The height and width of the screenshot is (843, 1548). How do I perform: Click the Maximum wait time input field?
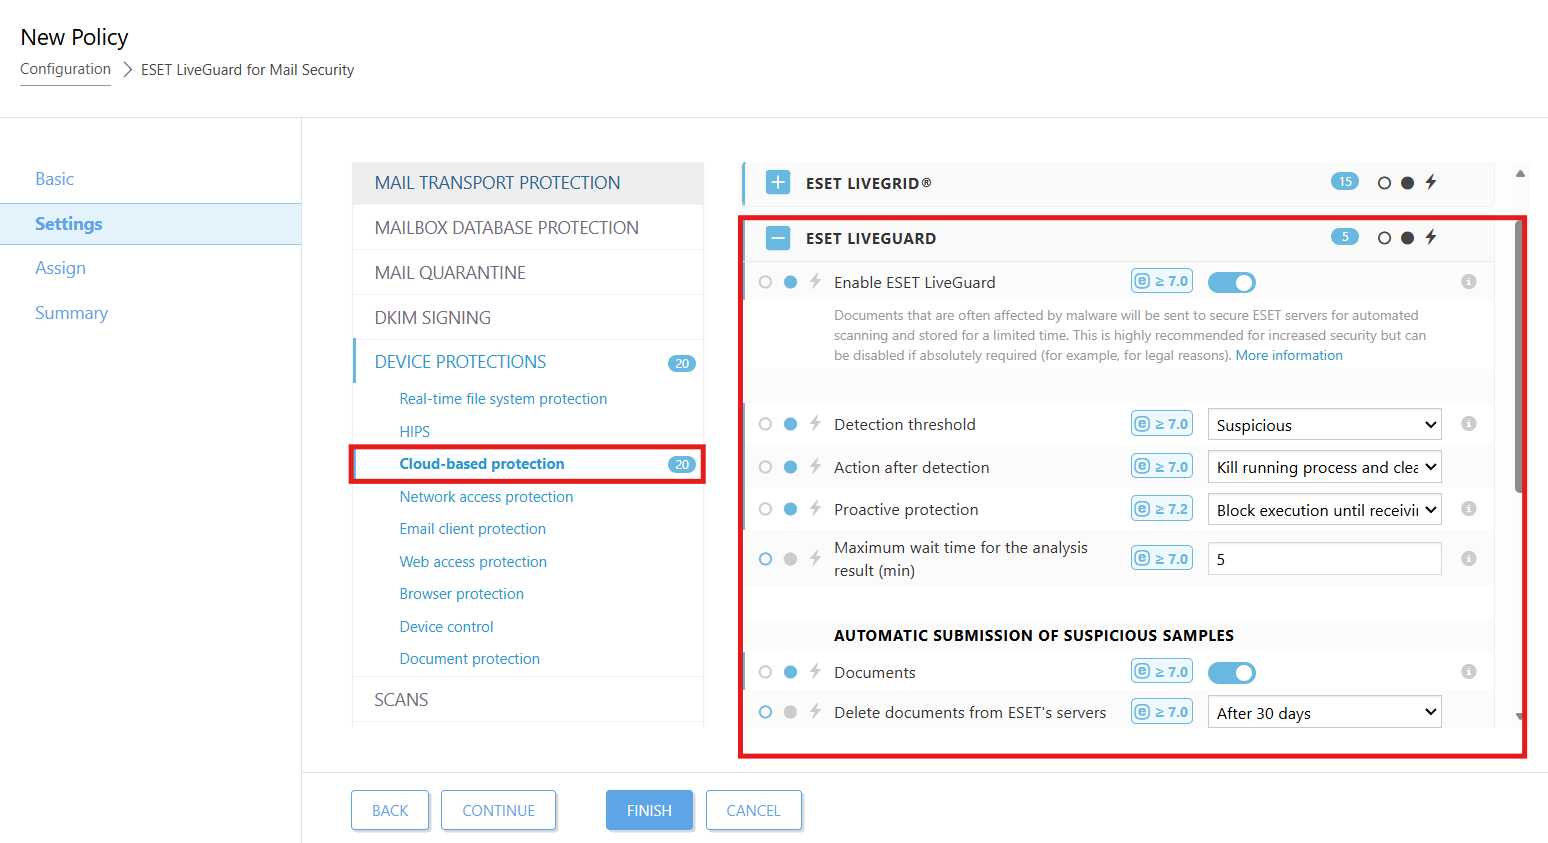1324,559
